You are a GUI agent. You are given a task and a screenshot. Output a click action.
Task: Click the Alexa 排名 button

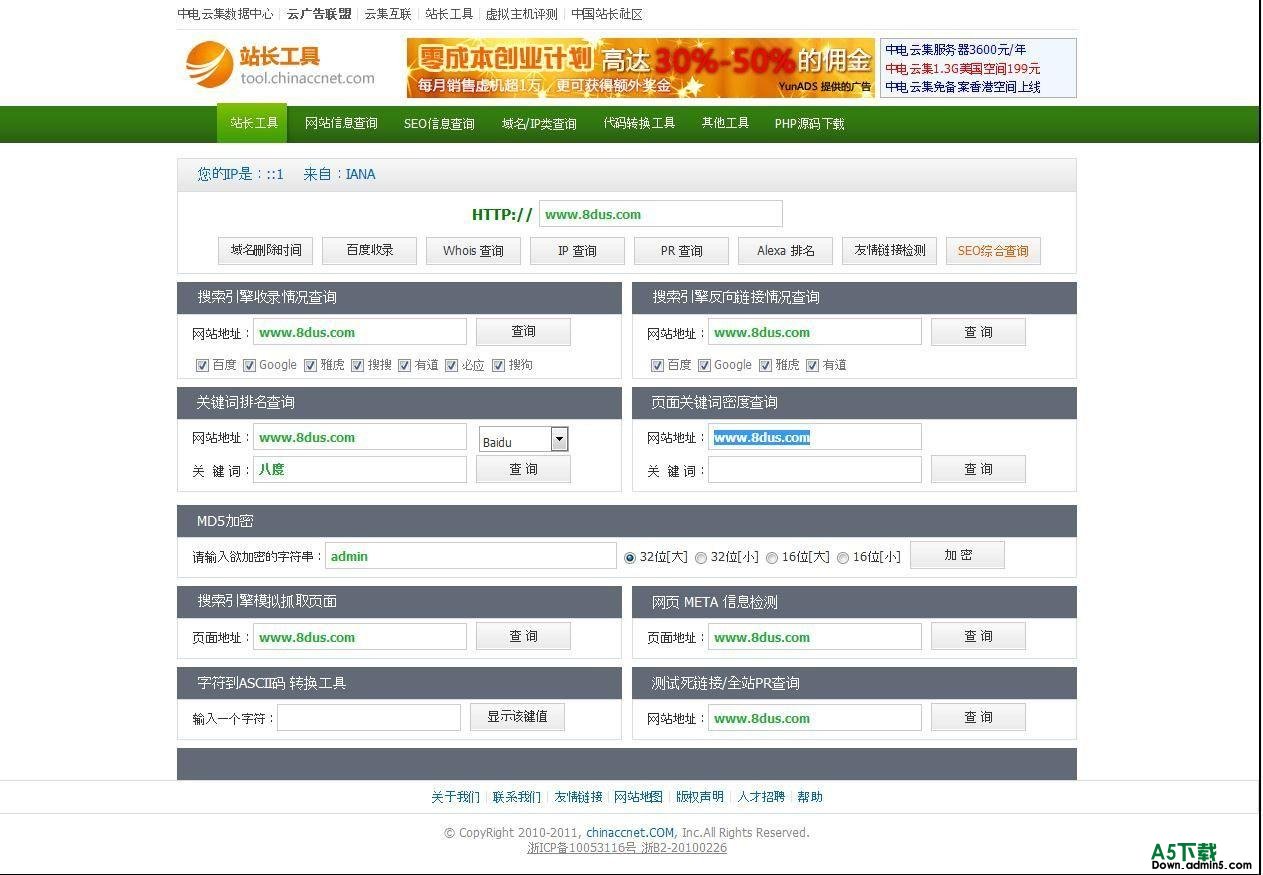[785, 251]
